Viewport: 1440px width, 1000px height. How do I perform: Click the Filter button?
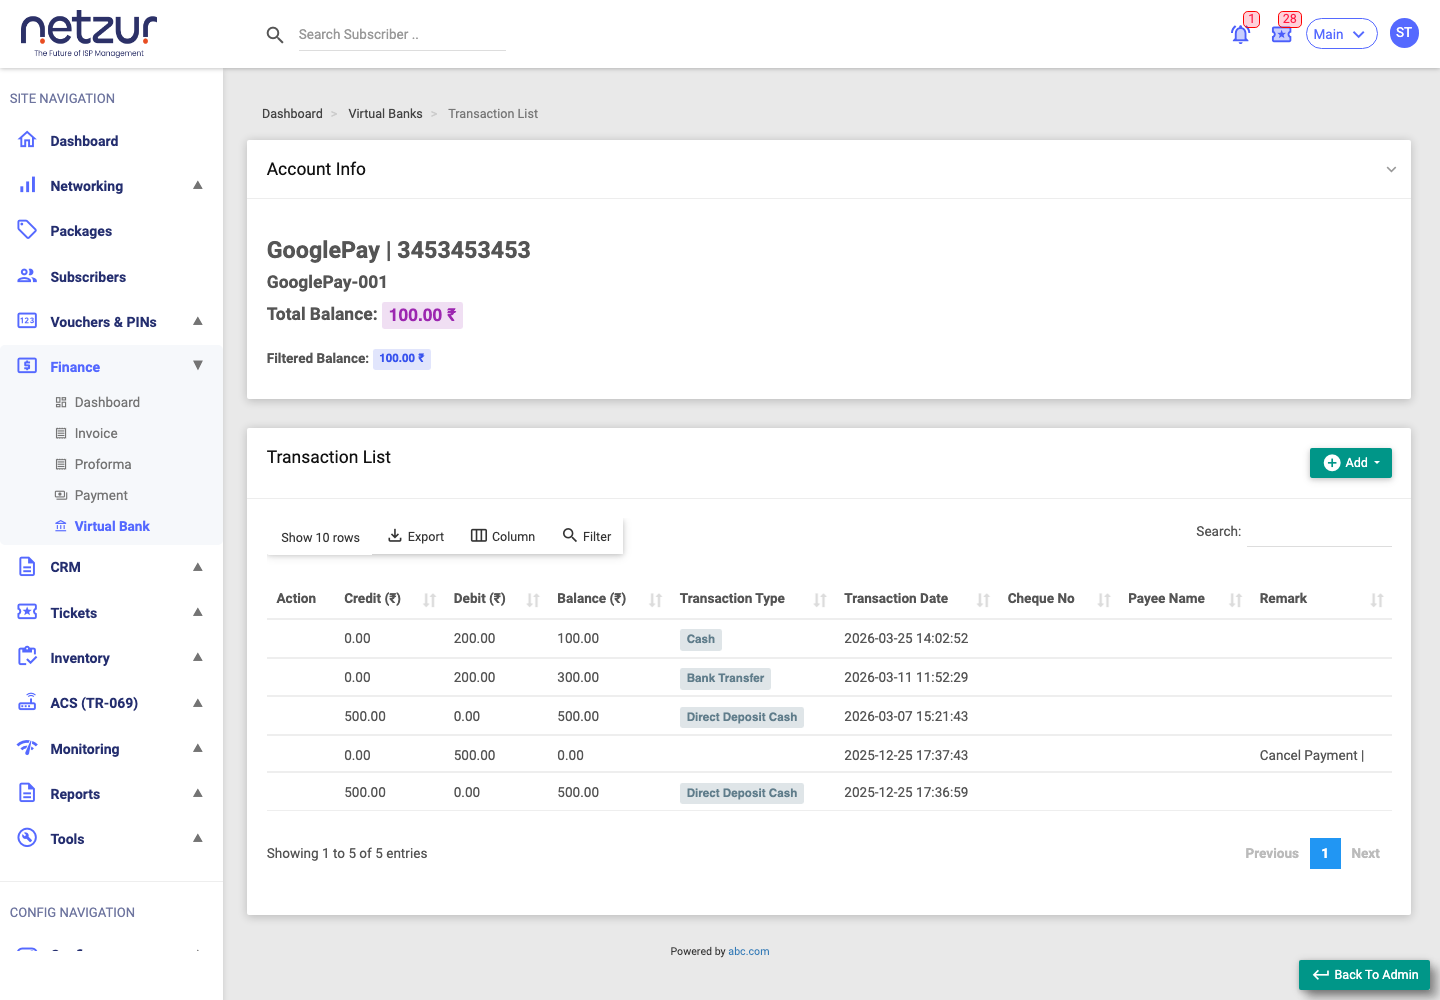pyautogui.click(x=587, y=536)
